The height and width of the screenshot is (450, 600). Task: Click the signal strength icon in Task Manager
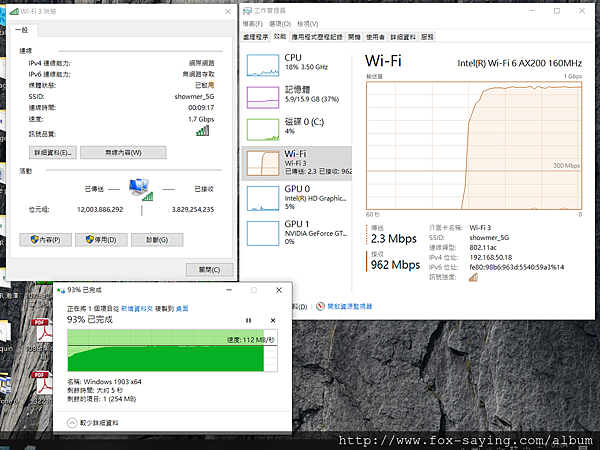[473, 277]
